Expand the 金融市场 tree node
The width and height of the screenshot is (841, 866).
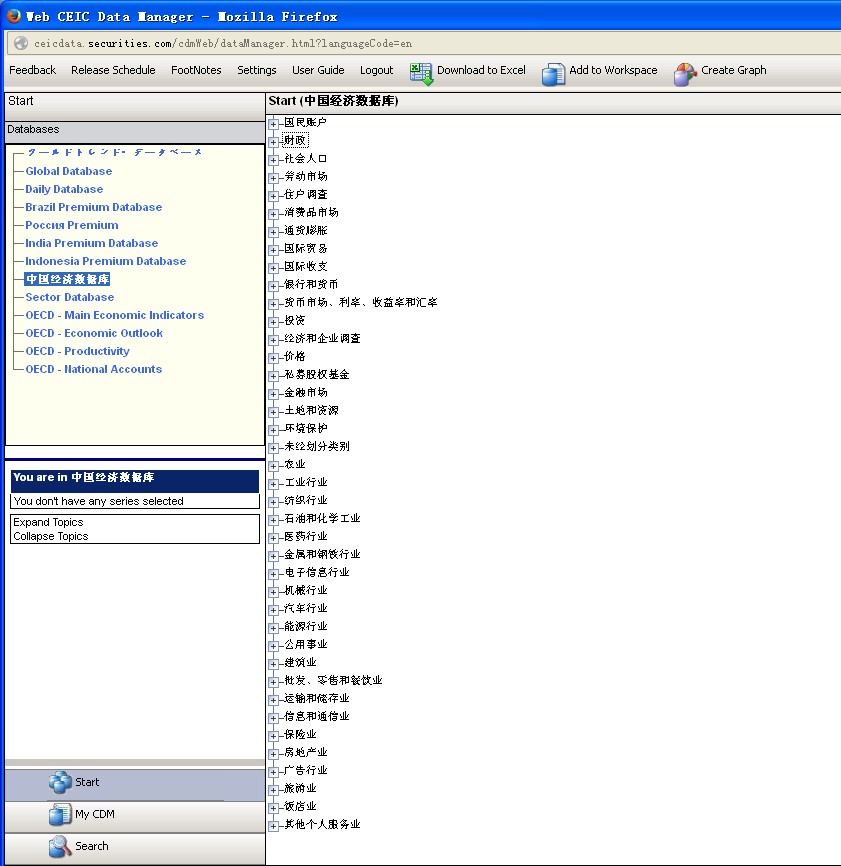tap(273, 394)
